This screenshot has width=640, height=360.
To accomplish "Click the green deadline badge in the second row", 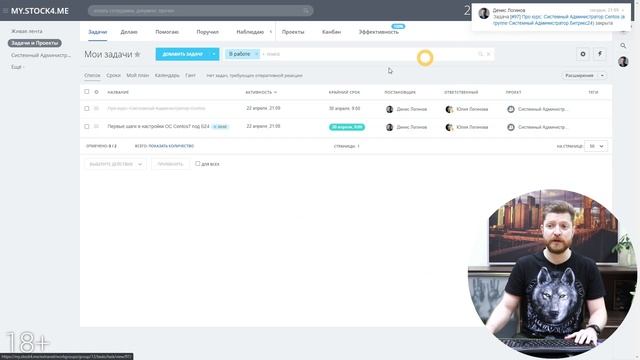I will pyautogui.click(x=347, y=127).
